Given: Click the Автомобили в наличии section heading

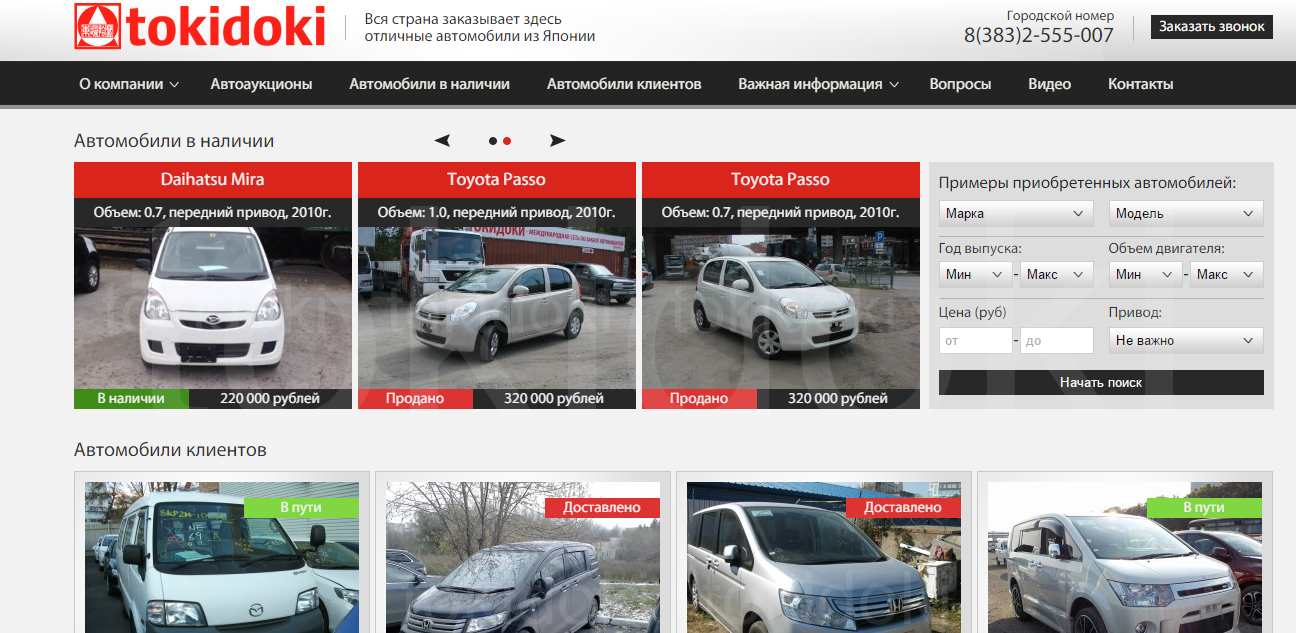Looking at the screenshot, I should [174, 141].
